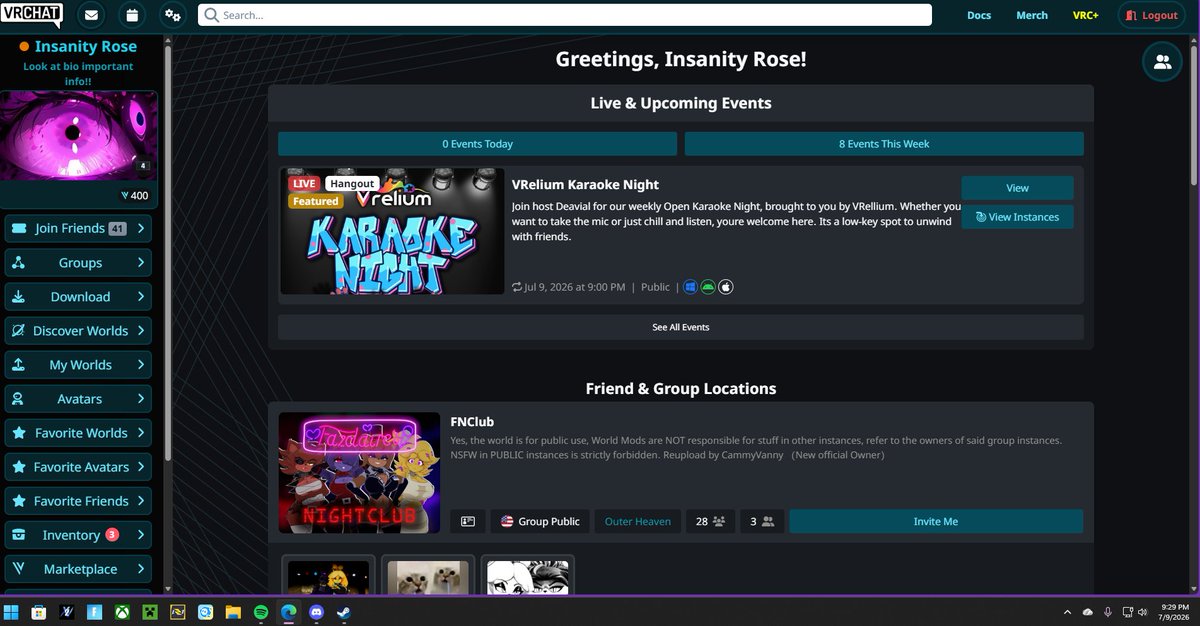
Task: Click the Join Friends sidebar icon
Action: pyautogui.click(x=19, y=229)
